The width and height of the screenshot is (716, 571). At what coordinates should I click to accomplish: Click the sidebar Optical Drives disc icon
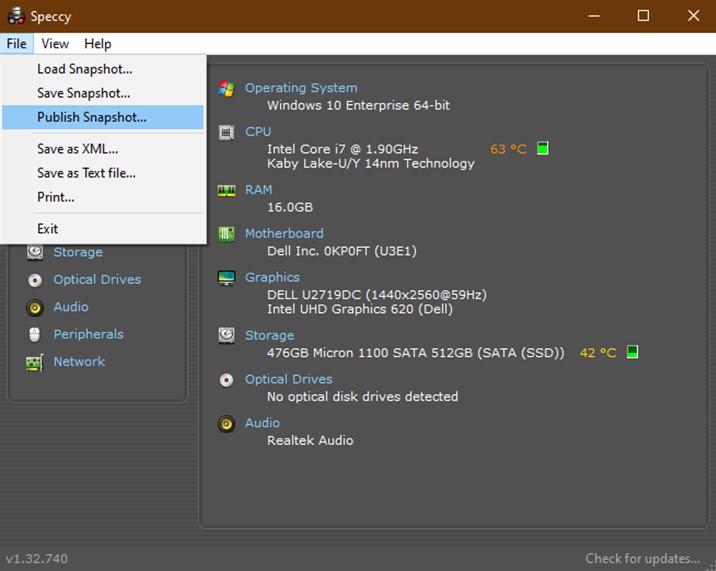(35, 280)
